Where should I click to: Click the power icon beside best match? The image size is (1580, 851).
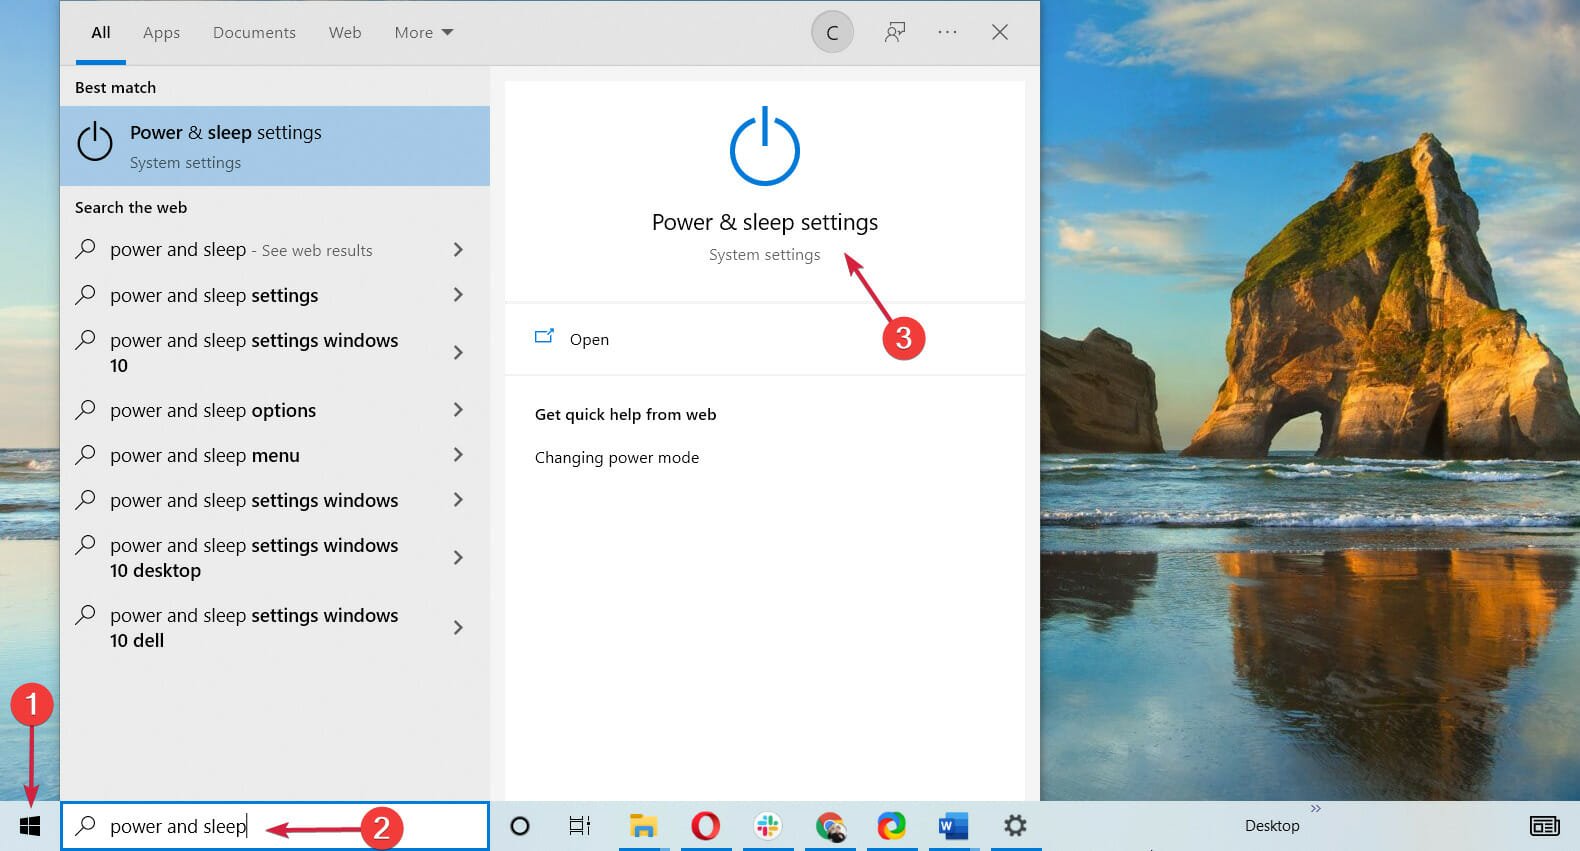tap(95, 142)
